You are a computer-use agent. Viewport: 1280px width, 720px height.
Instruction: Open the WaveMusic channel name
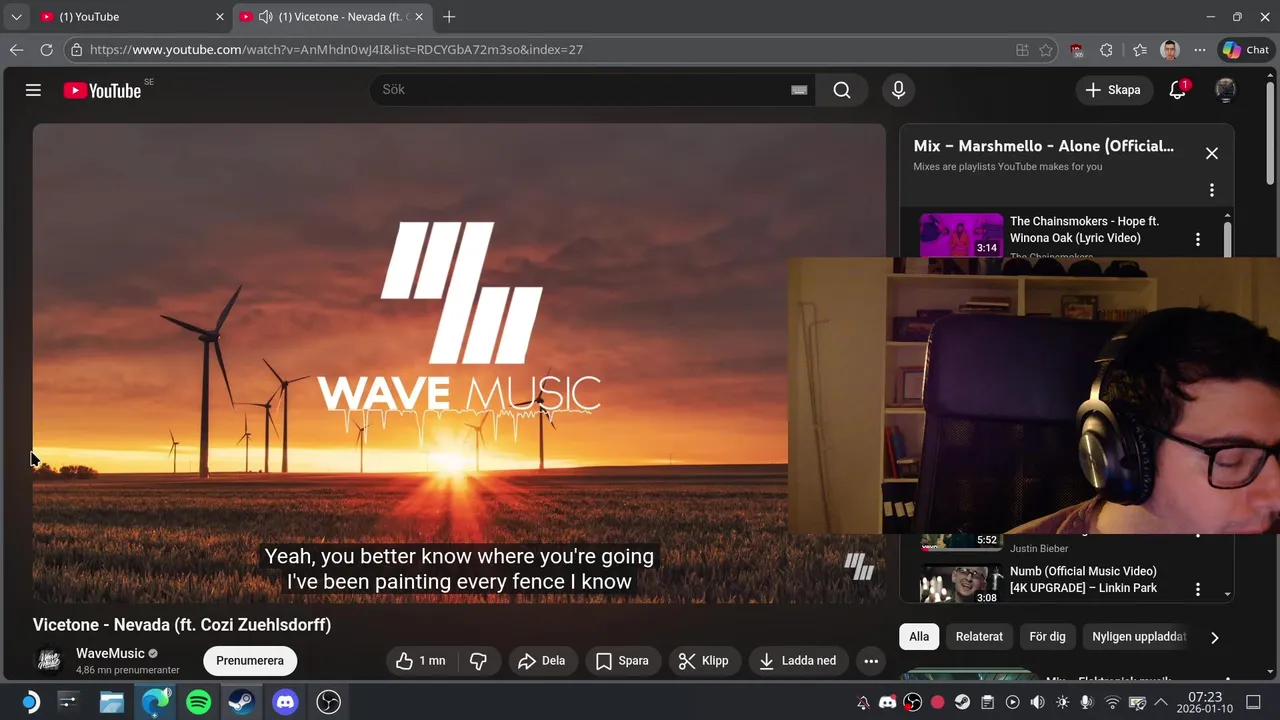coord(110,653)
